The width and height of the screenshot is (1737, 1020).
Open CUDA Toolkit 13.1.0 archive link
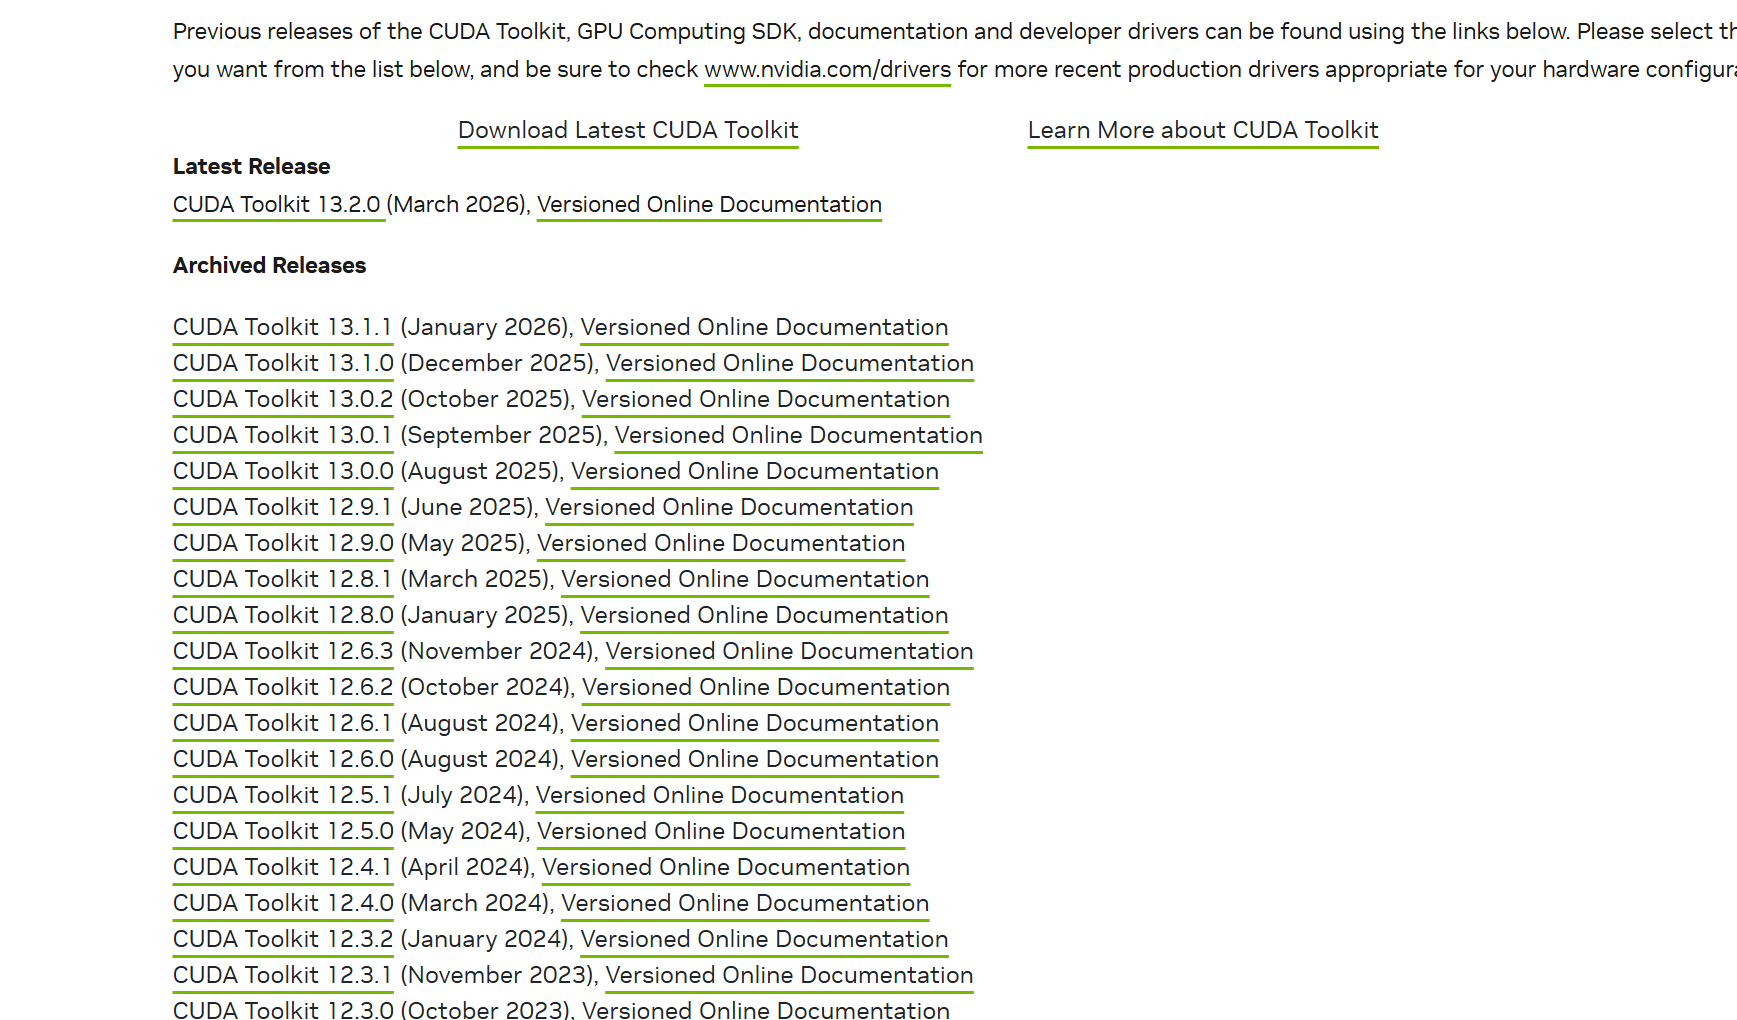283,364
